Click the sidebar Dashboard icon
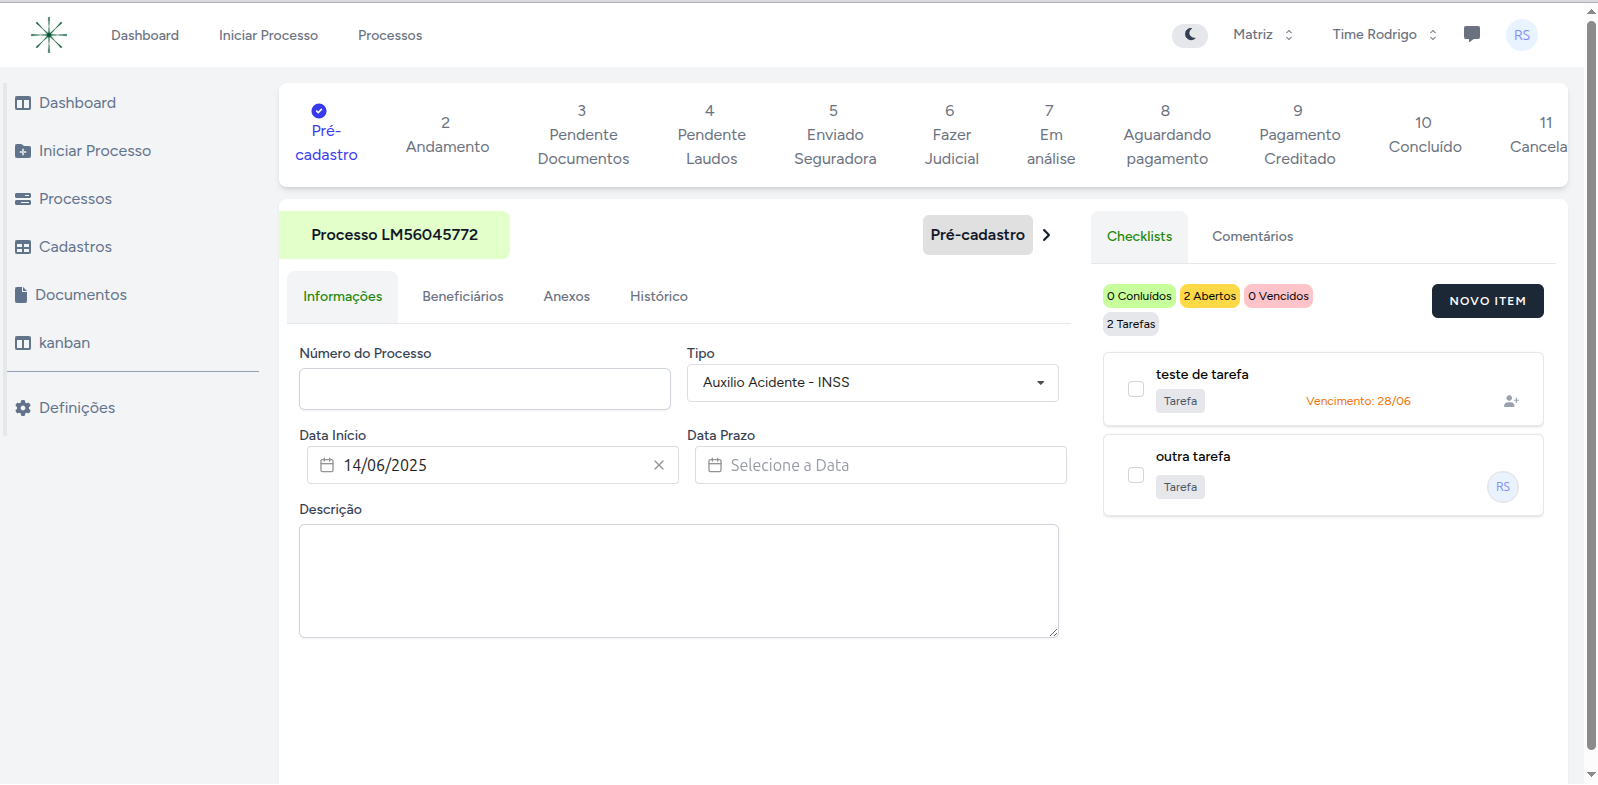The image size is (1598, 785). pyautogui.click(x=23, y=103)
